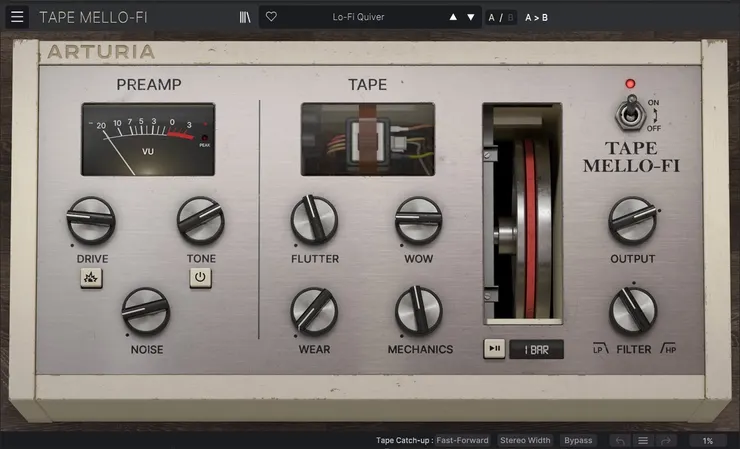Toggle the Drive boost icon button
The image size is (740, 449).
92,278
